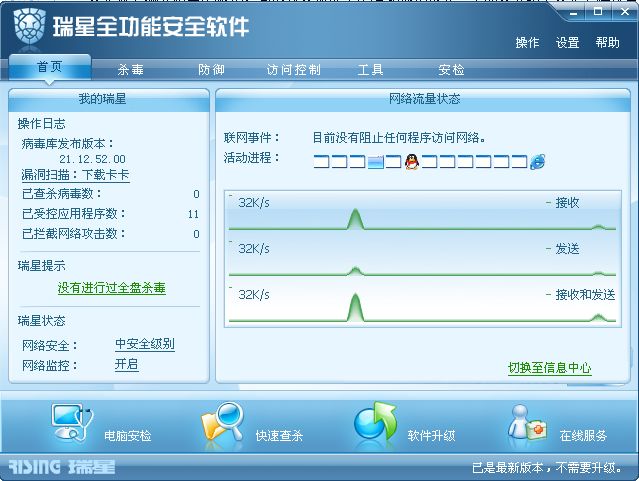The width and height of the screenshot is (639, 481).
Task: Select the window icon just left of QQ penguin
Action: click(393, 162)
